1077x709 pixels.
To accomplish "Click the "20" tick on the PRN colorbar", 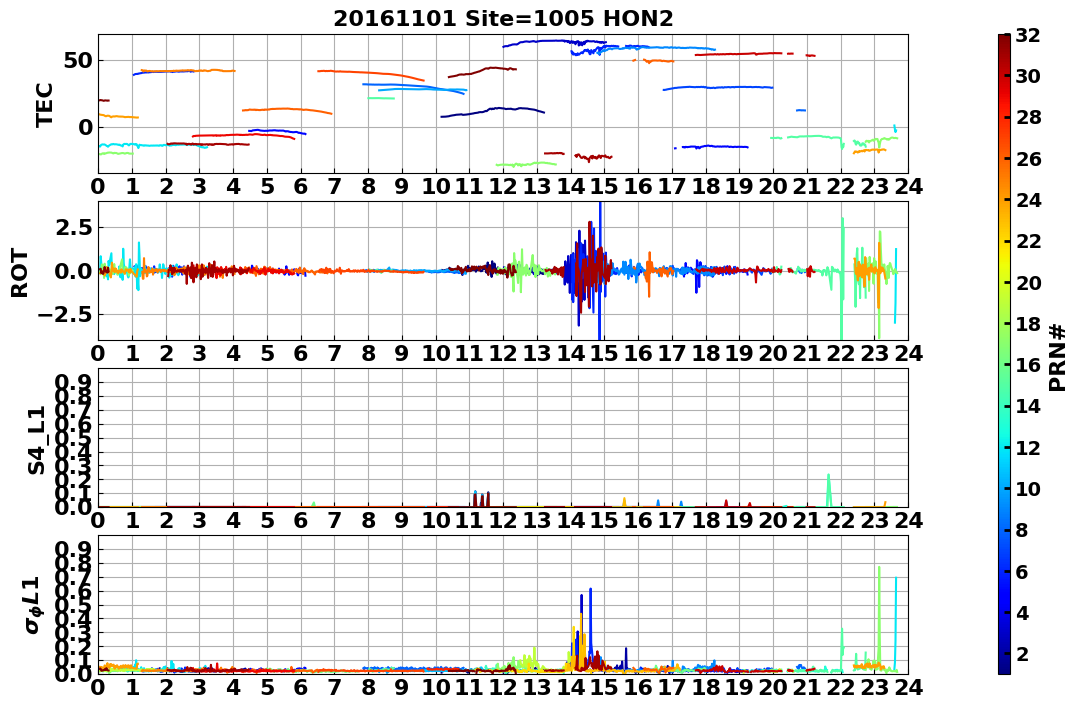I will [x=1027, y=282].
